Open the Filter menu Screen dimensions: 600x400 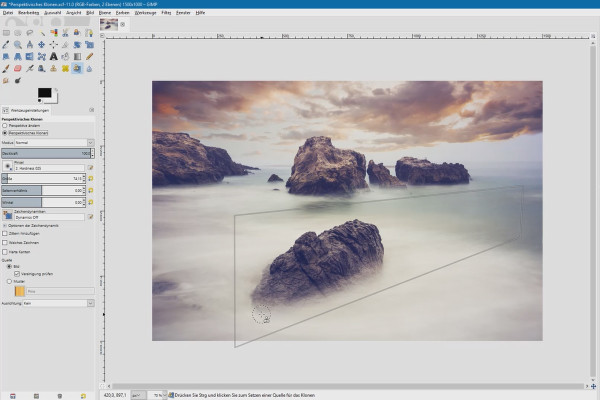(166, 13)
